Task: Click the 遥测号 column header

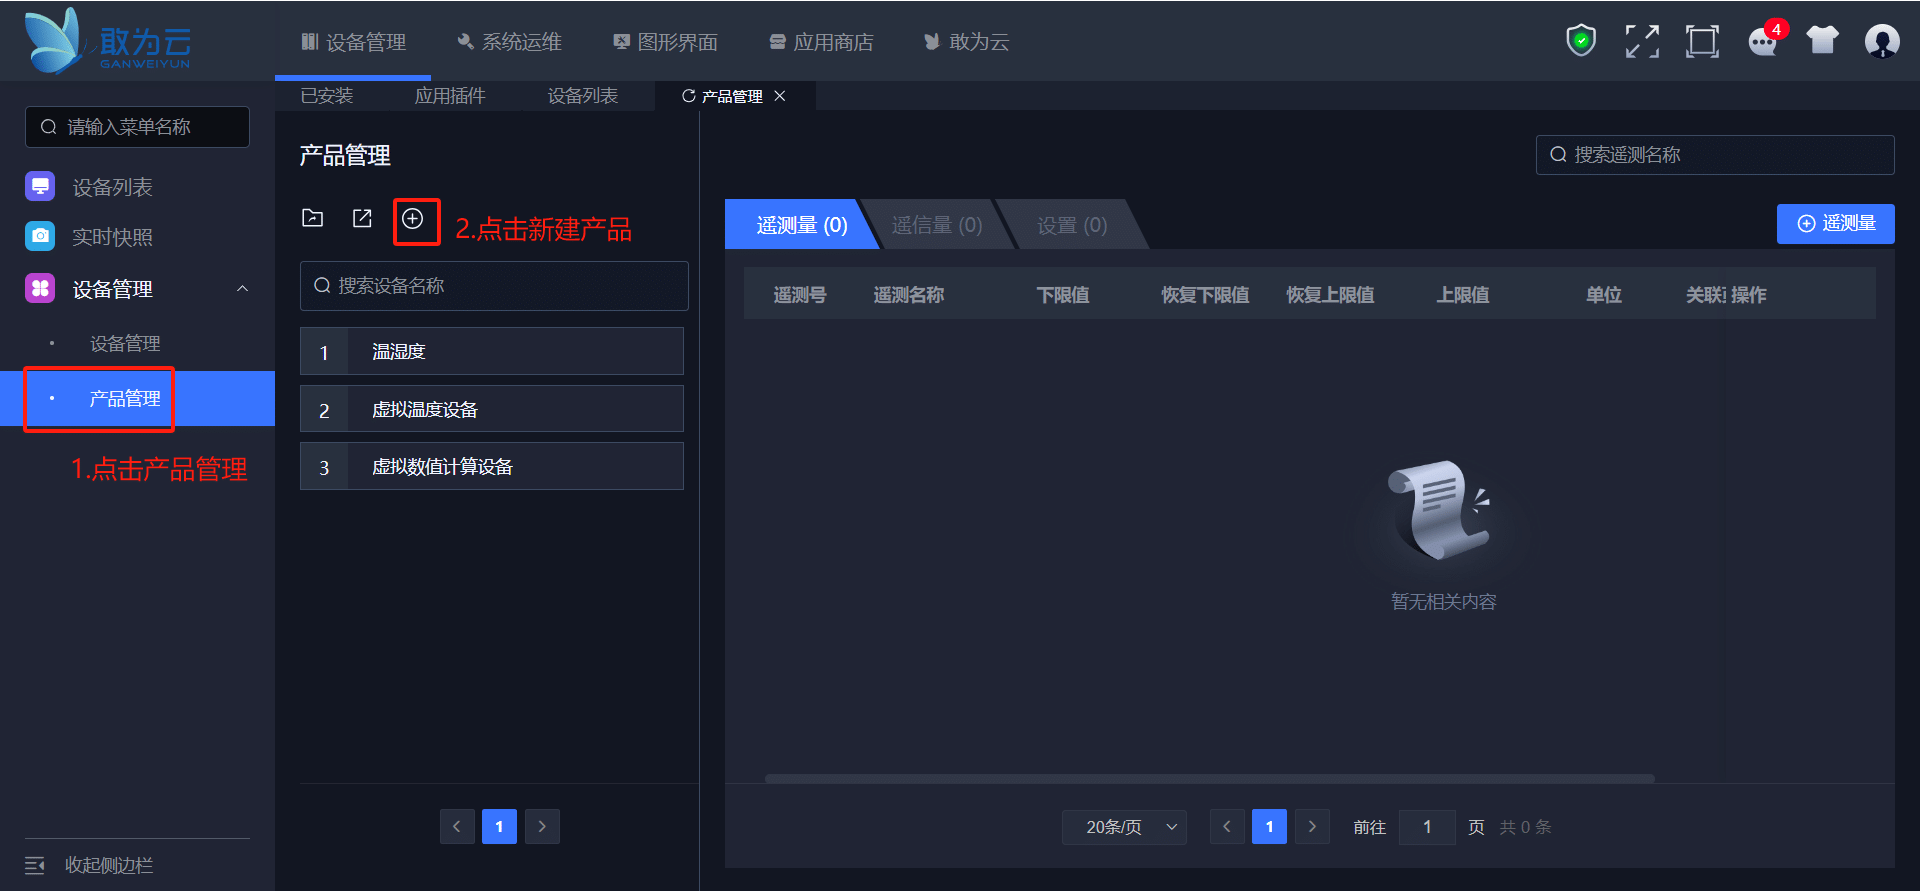Action: click(x=800, y=295)
